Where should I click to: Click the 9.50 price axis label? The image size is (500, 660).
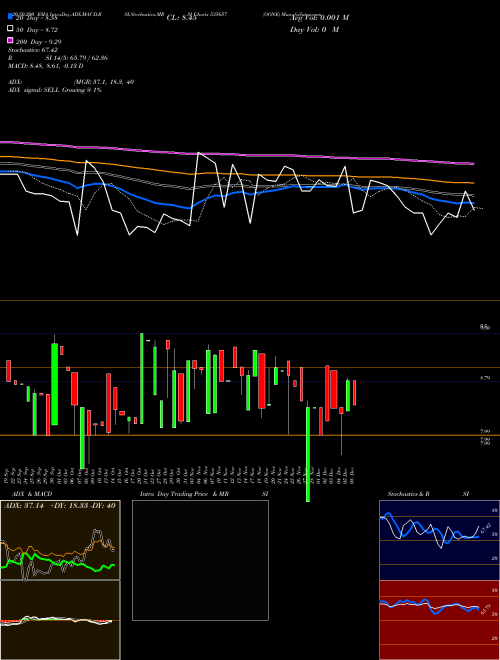(485, 327)
